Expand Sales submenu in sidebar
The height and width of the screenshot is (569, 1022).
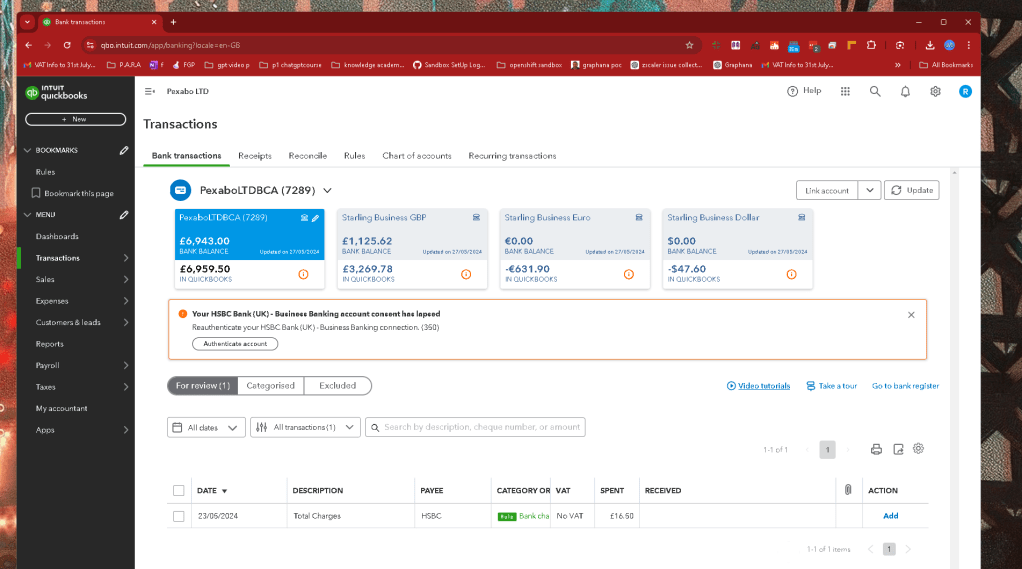pos(126,280)
